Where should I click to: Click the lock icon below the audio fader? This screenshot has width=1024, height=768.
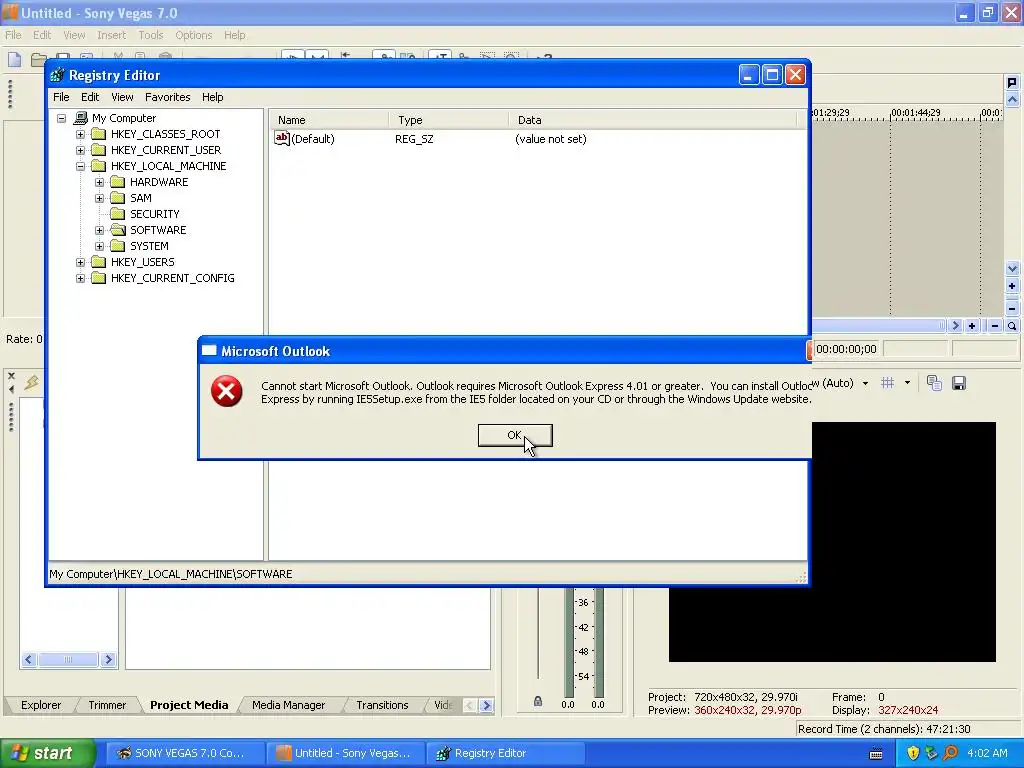pos(537,701)
